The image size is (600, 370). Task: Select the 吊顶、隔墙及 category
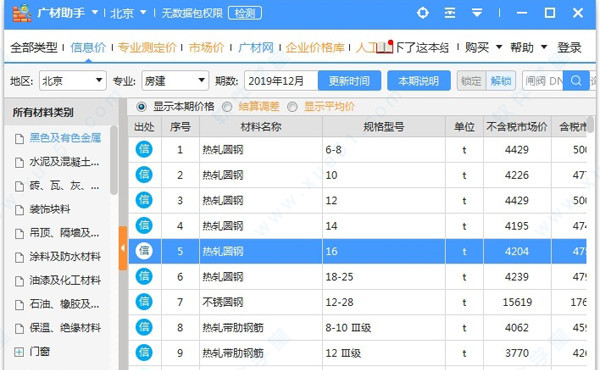tap(64, 233)
